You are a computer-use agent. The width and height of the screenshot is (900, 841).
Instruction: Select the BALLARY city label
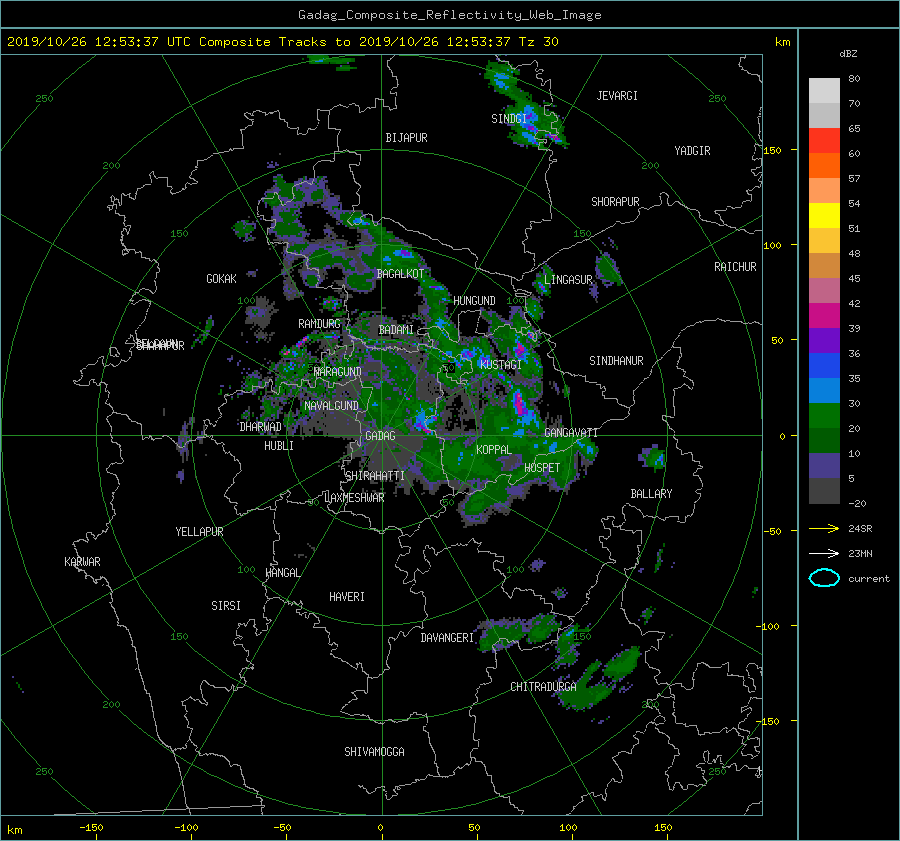[651, 494]
